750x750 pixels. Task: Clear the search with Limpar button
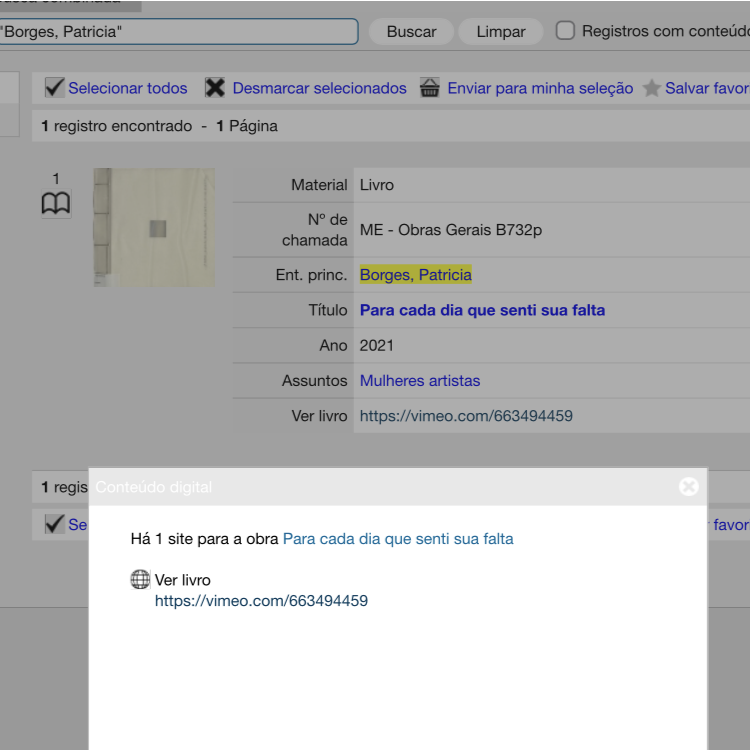click(x=500, y=32)
